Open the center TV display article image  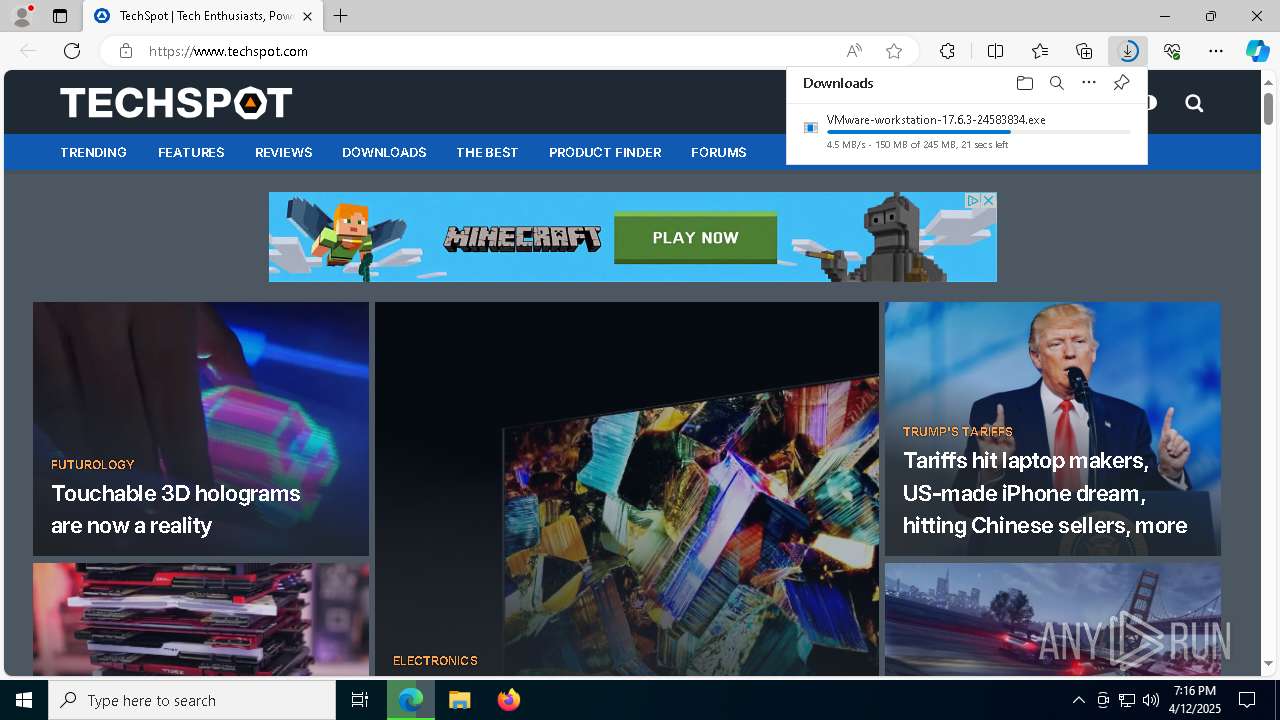[x=627, y=489]
